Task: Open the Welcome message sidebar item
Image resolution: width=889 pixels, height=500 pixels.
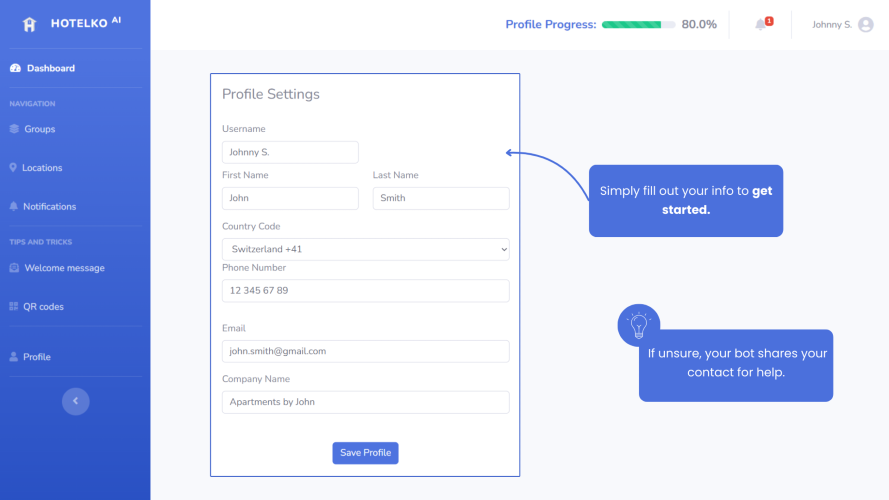Action: point(57,268)
